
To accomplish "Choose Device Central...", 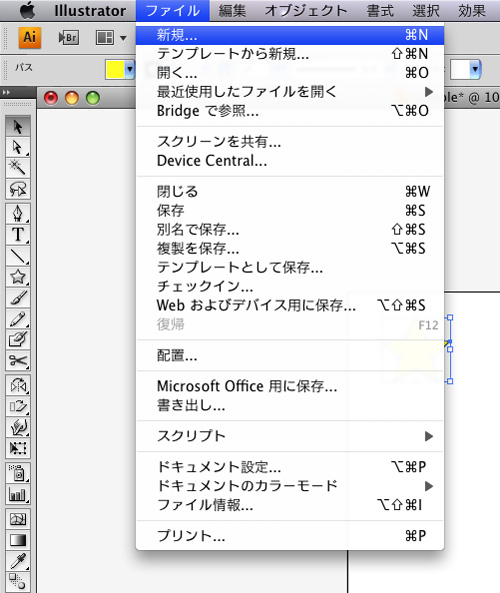I will tap(290, 161).
